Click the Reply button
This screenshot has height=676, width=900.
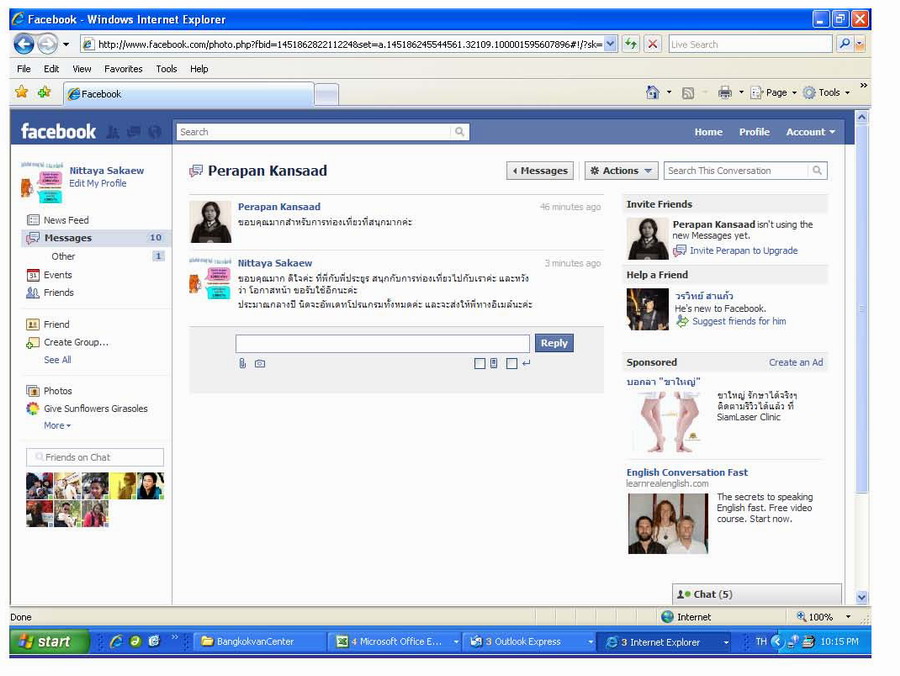coord(554,343)
